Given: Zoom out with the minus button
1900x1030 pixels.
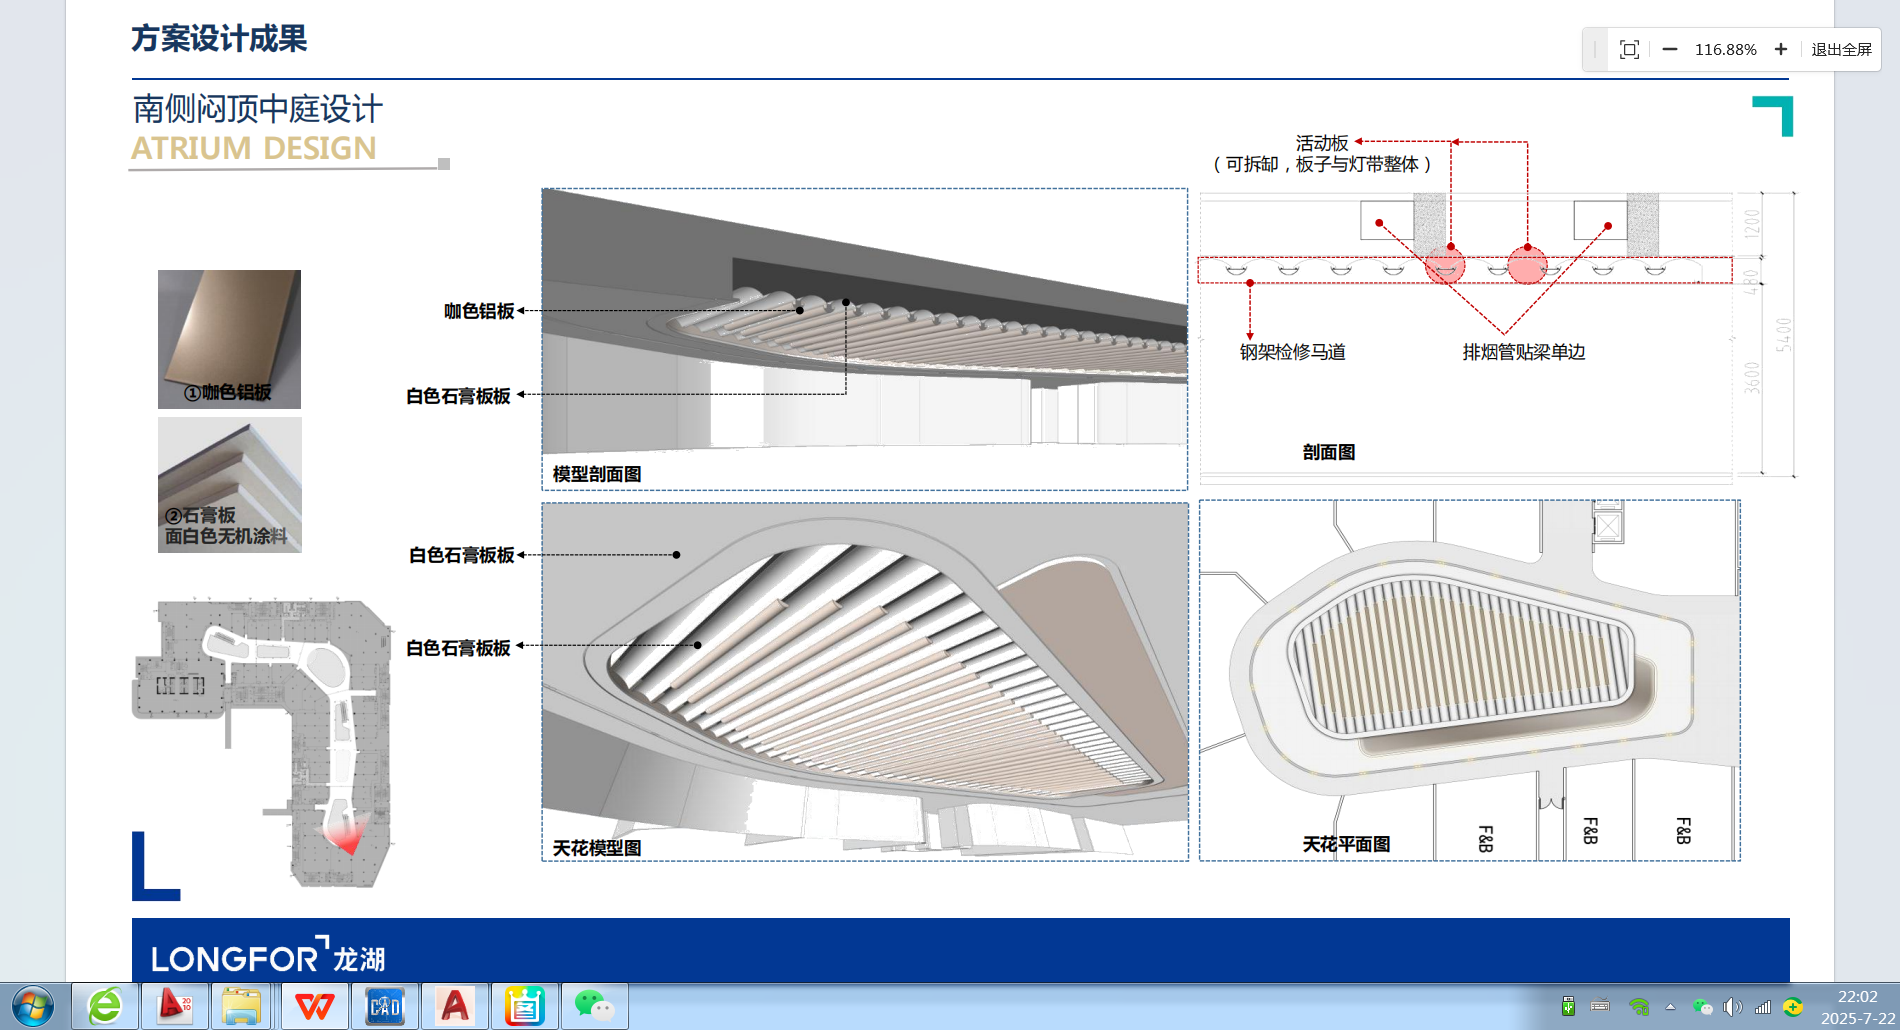Looking at the screenshot, I should pyautogui.click(x=1670, y=50).
